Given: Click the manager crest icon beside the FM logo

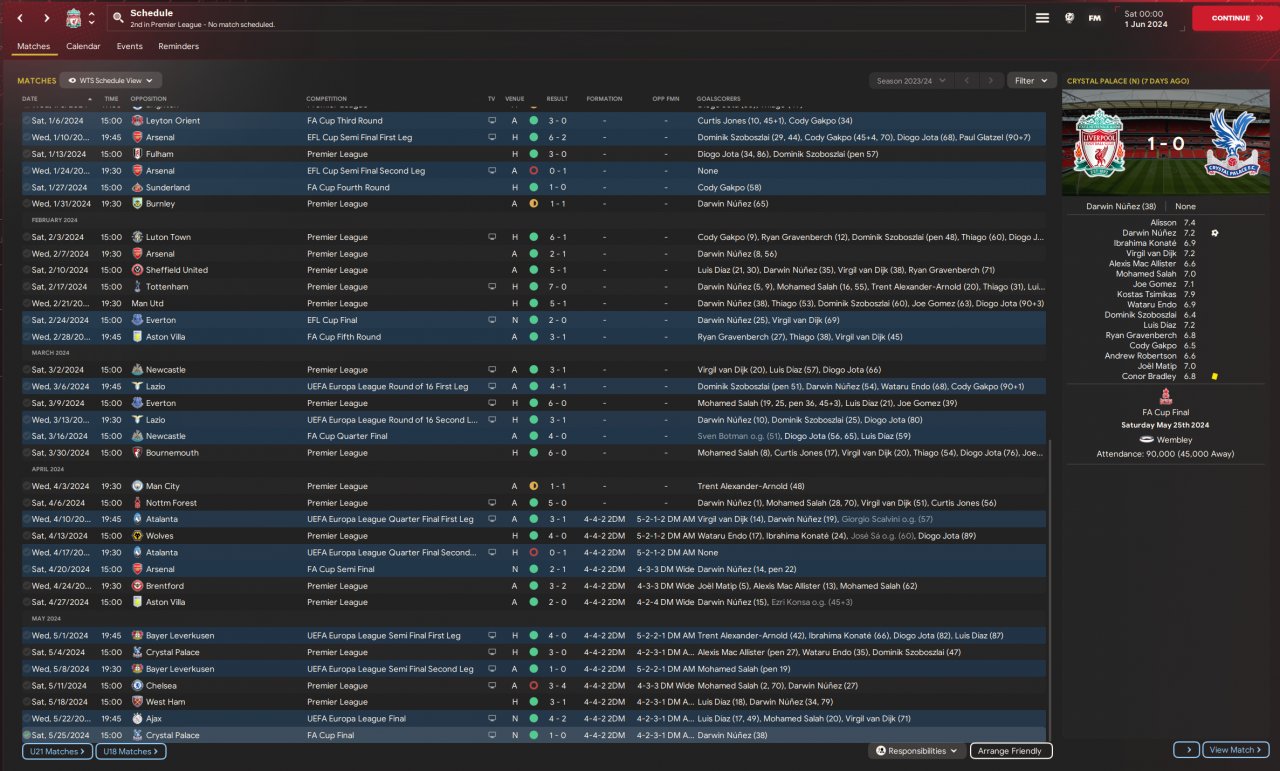Looking at the screenshot, I should (x=1069, y=18).
